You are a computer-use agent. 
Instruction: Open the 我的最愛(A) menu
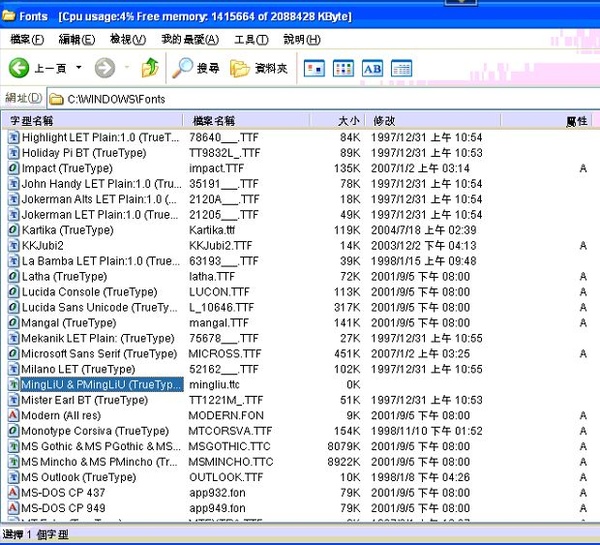[190, 39]
